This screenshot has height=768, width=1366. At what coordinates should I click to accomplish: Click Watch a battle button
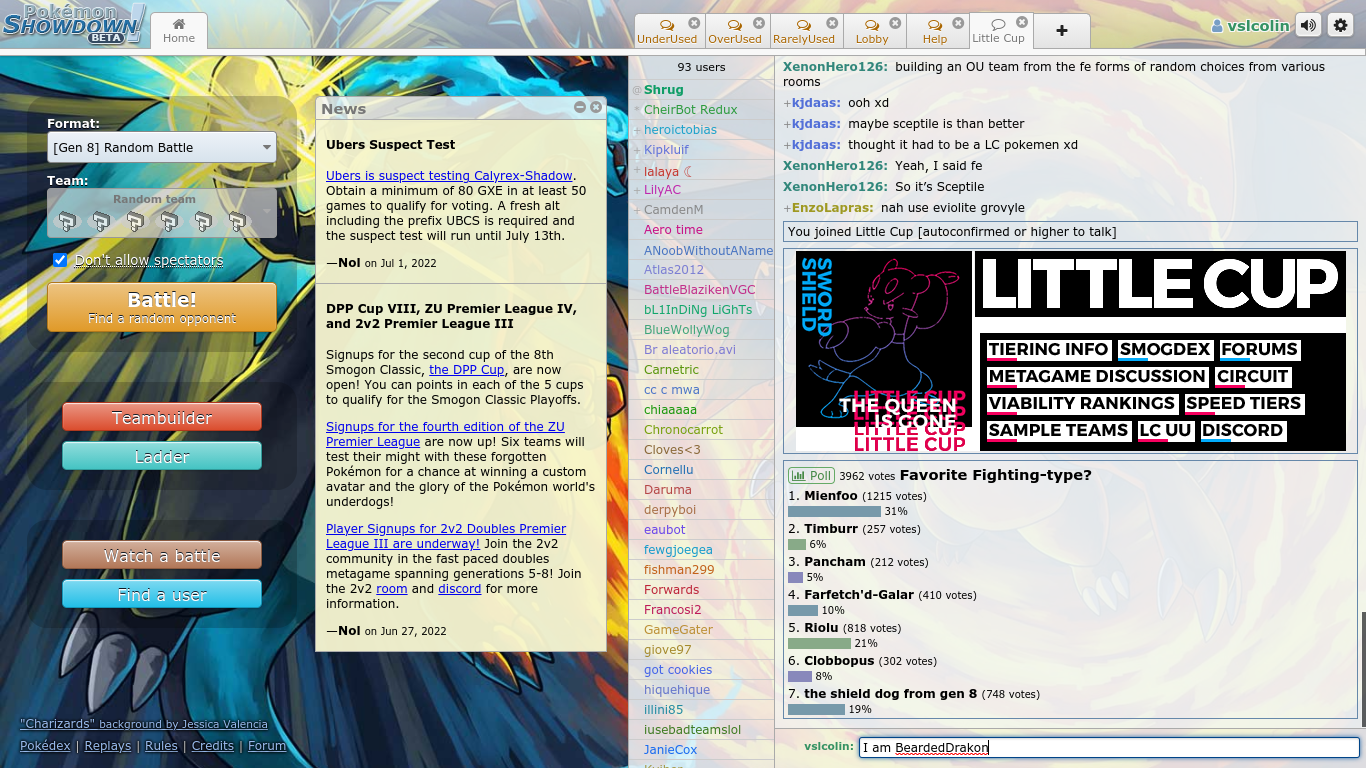[x=162, y=555]
